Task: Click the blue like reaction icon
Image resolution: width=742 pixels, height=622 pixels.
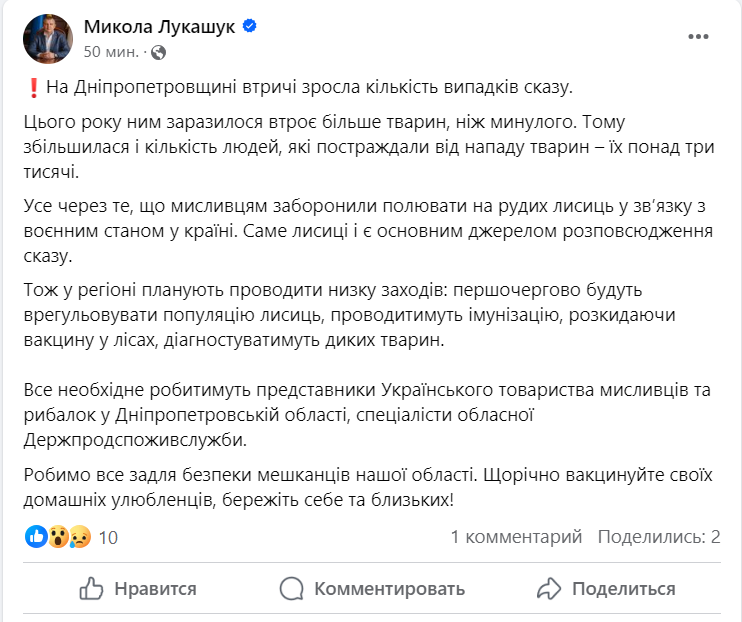Action: 36,537
